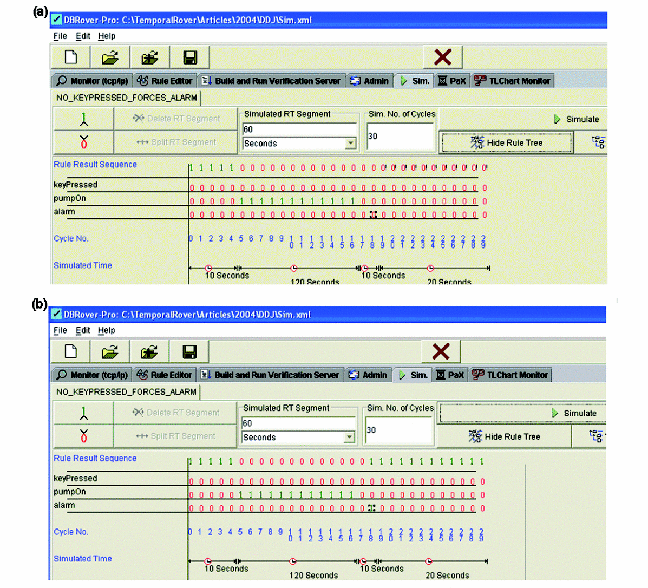The width and height of the screenshot is (648, 588).
Task: Click the Save floppy disk icon in window (b)
Action: point(190,351)
